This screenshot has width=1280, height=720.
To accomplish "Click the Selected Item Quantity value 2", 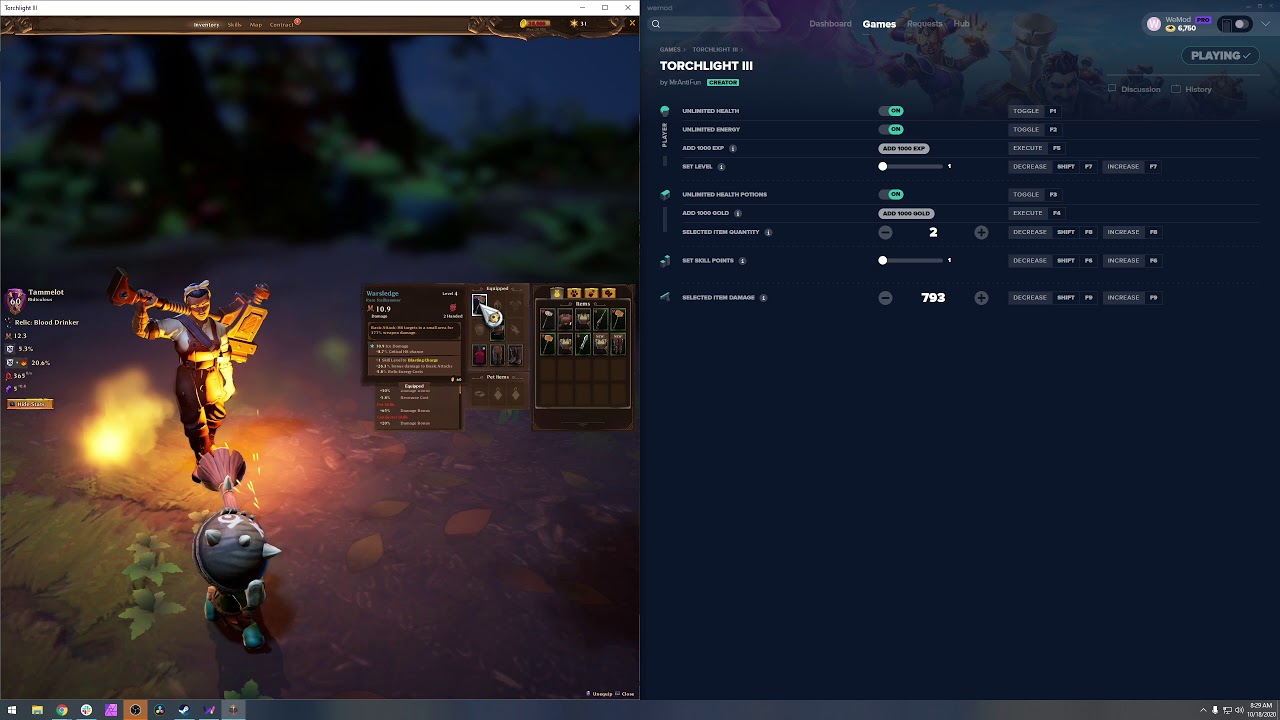I will click(933, 232).
